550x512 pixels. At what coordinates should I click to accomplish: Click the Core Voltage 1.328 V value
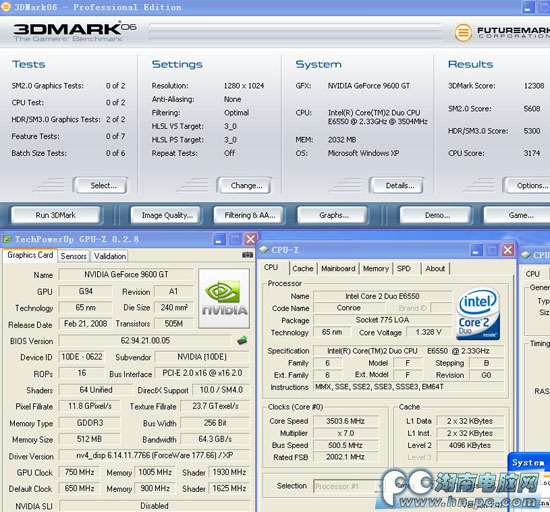tap(429, 332)
